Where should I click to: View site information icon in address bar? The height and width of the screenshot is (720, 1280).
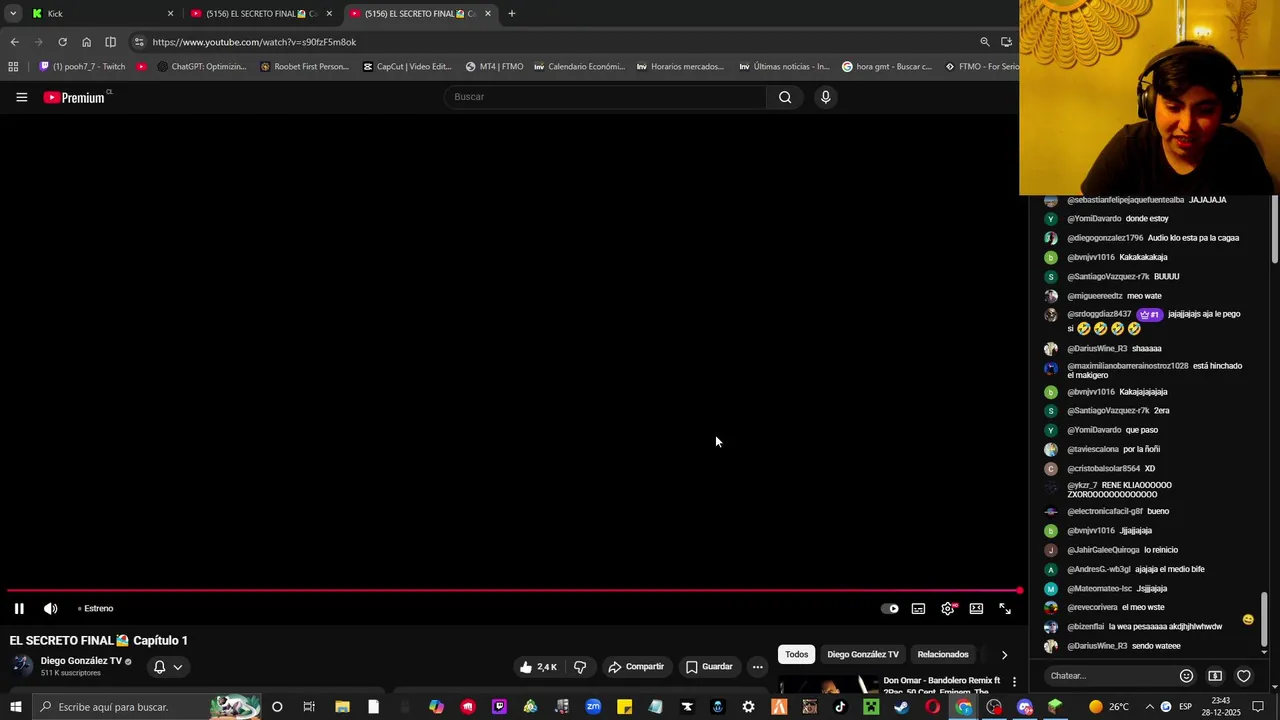(x=139, y=42)
